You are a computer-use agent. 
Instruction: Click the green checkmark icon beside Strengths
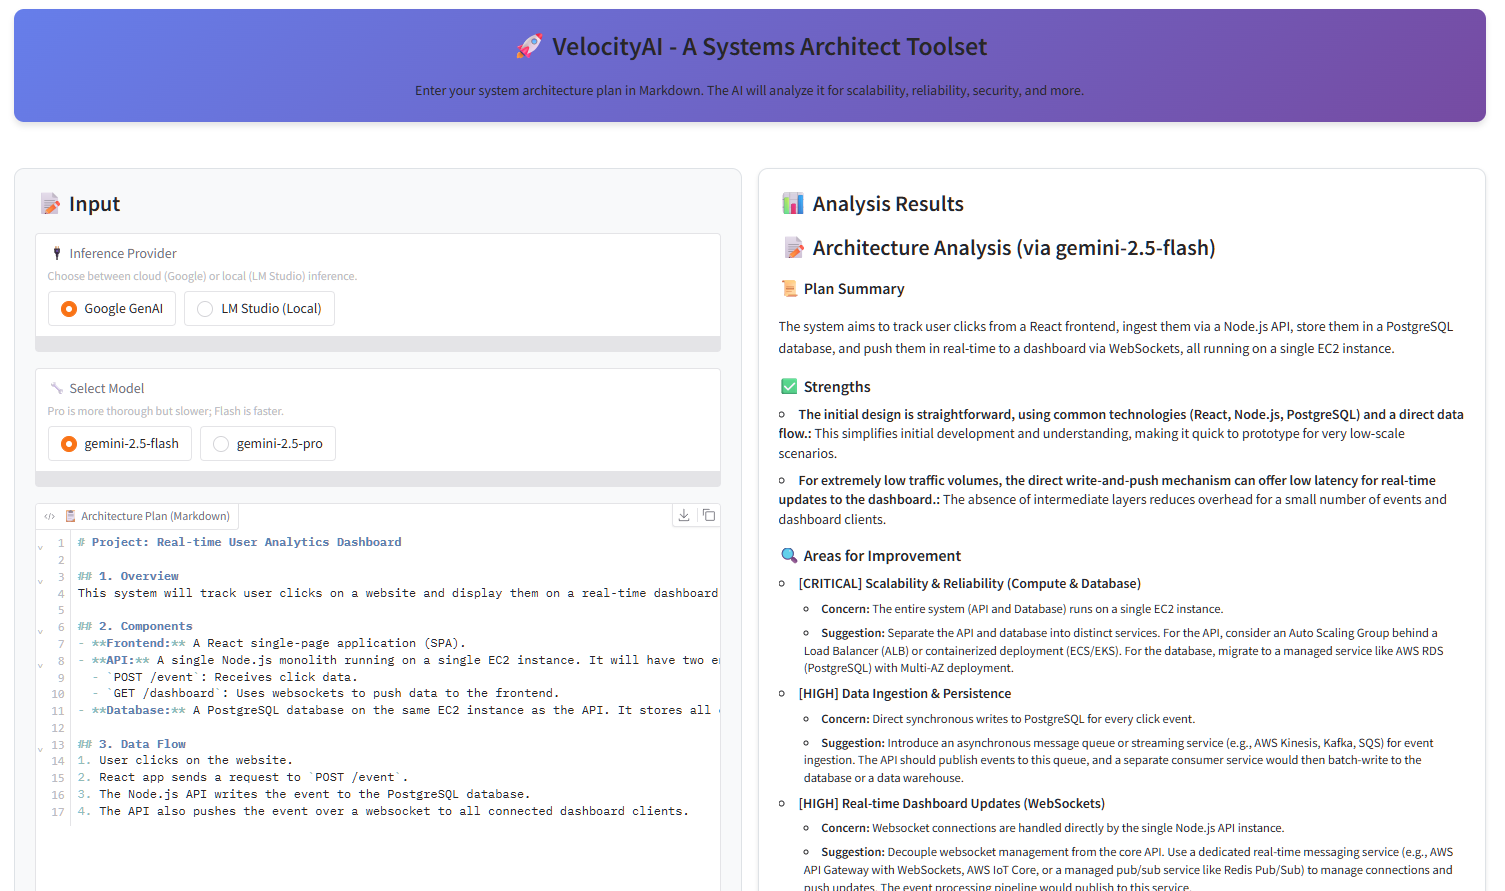pos(789,387)
